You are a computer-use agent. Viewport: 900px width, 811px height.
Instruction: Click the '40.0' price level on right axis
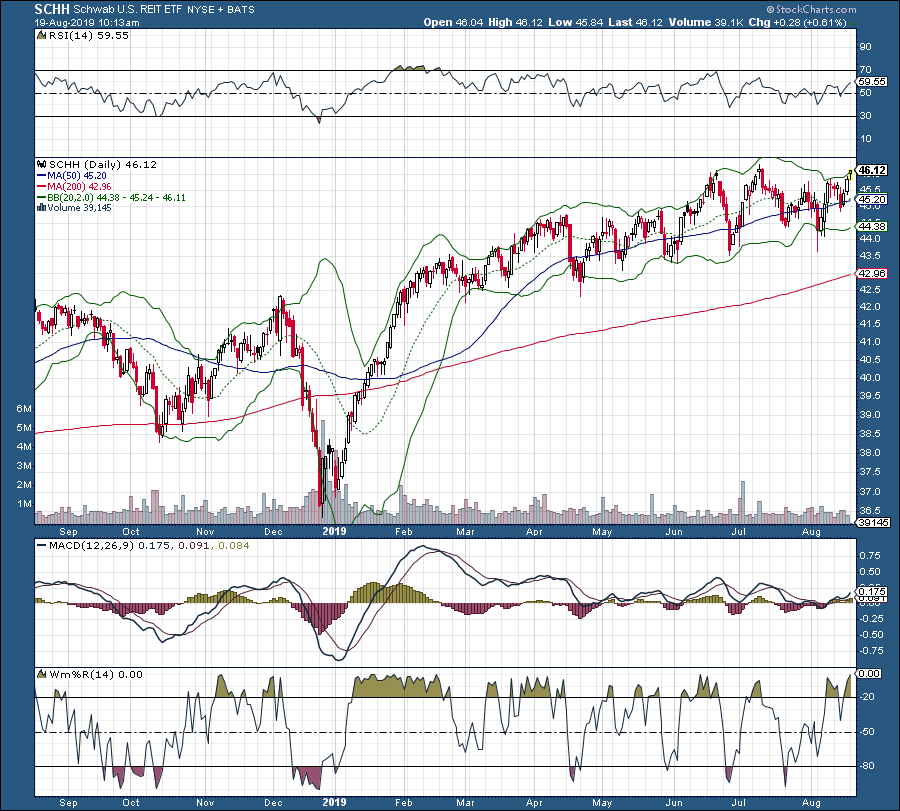[870, 377]
